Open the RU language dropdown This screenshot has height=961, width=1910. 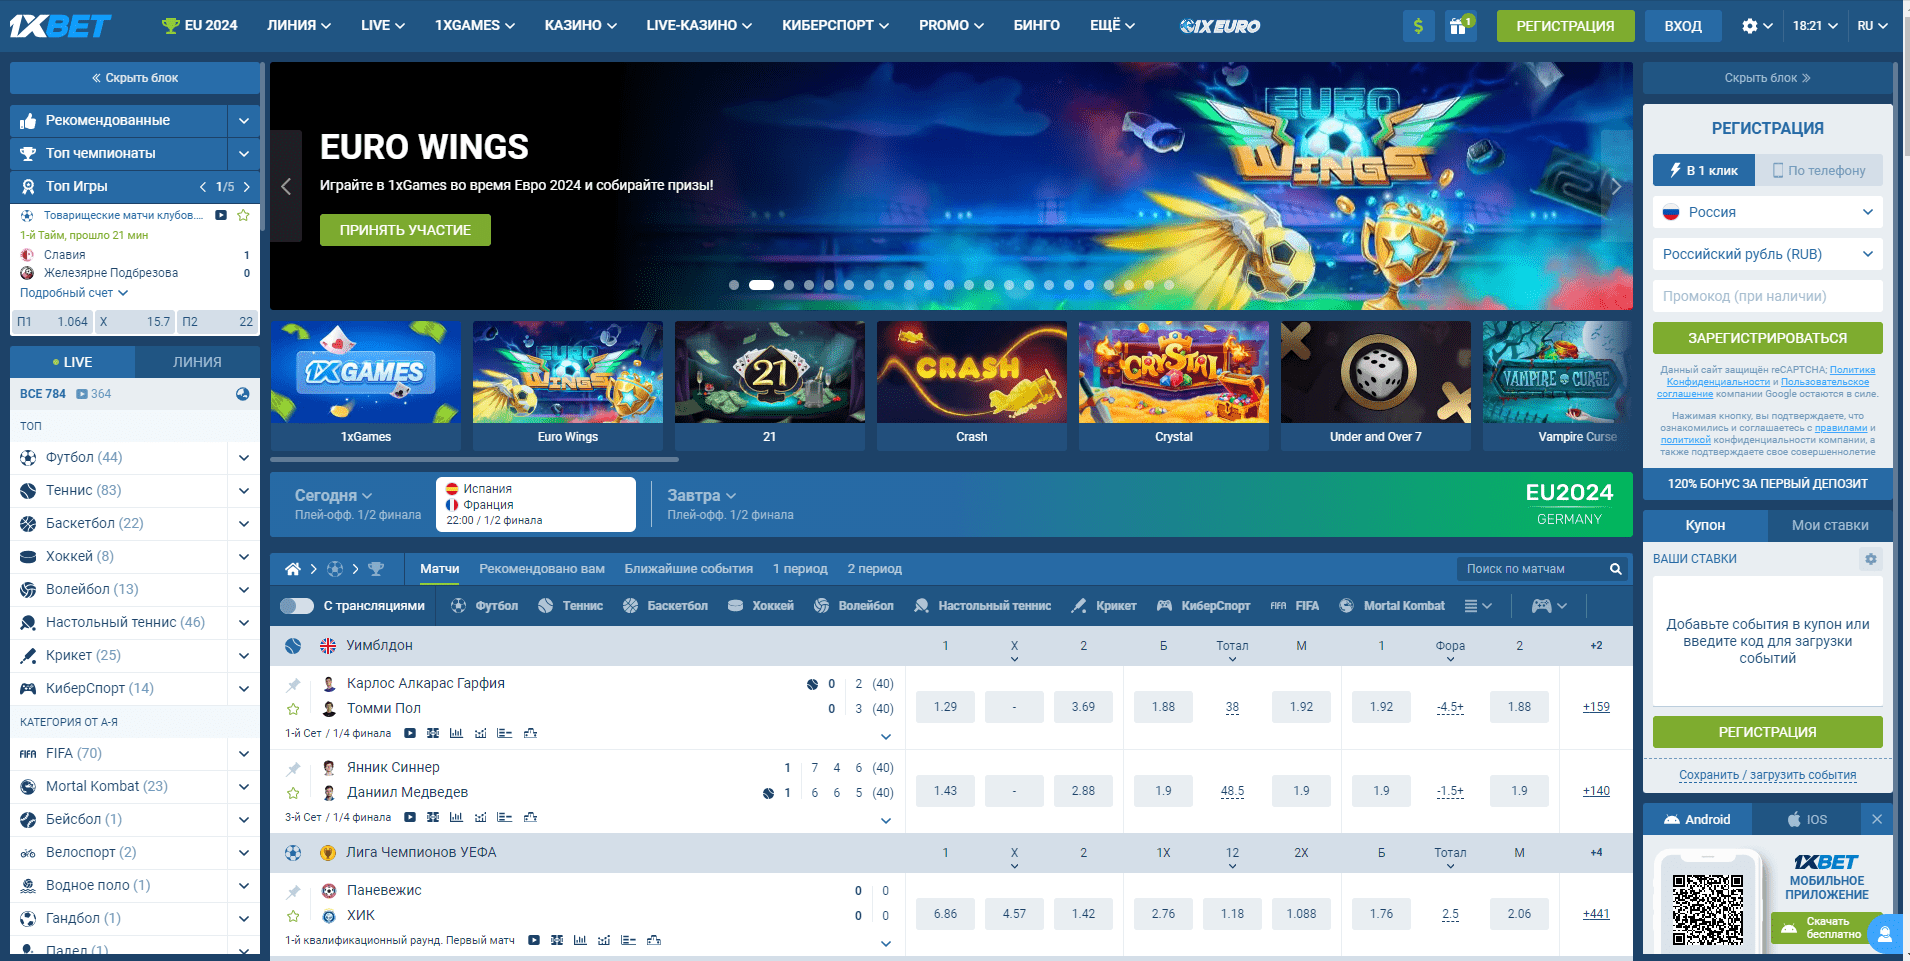tap(1872, 26)
